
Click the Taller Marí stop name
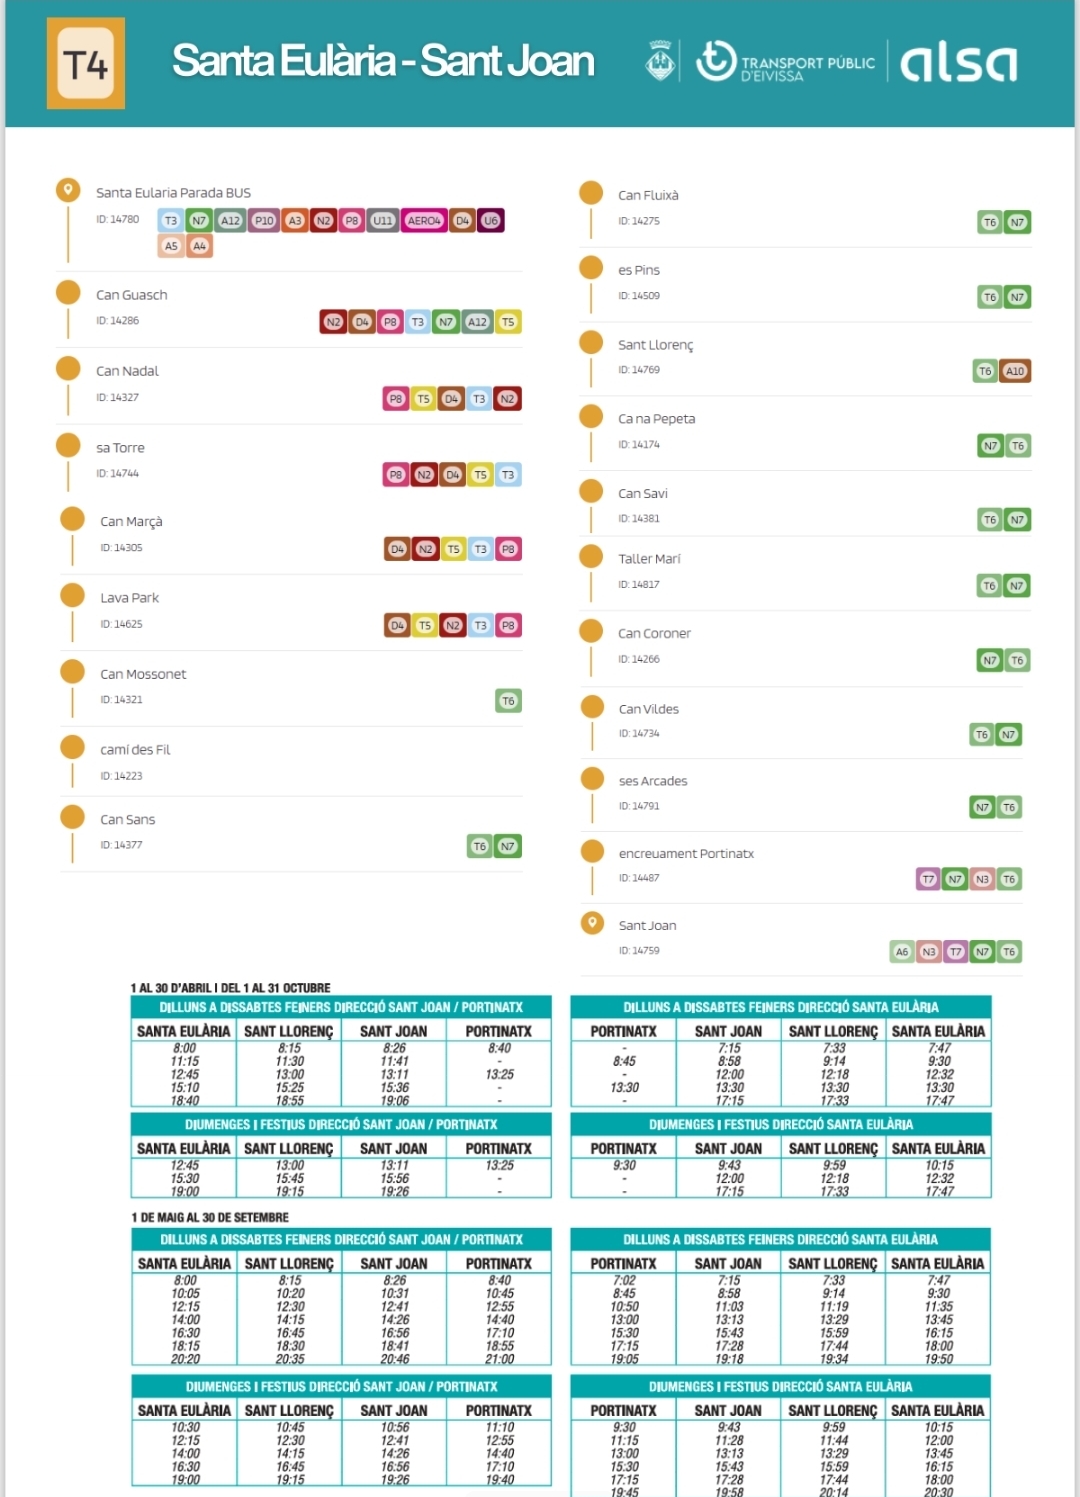pos(649,558)
